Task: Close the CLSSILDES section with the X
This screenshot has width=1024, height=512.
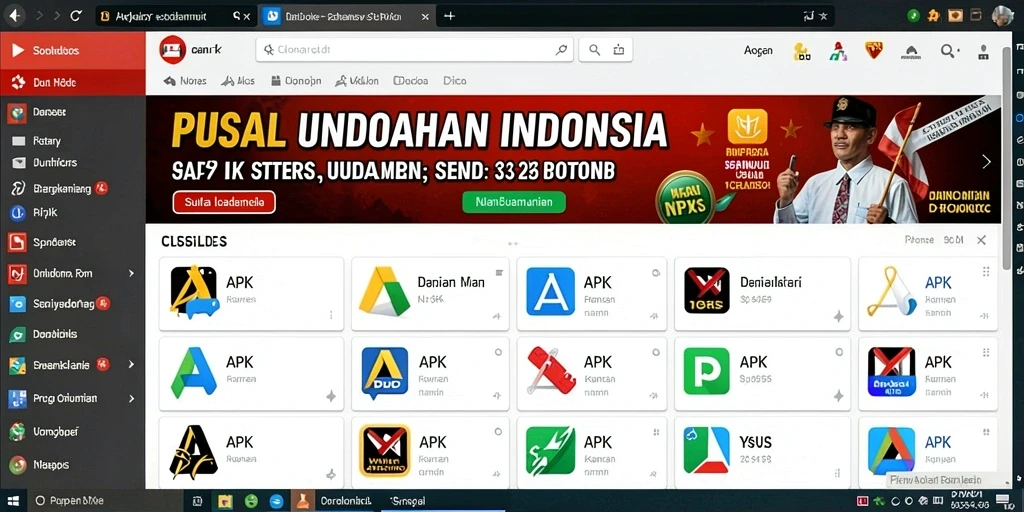Action: coord(981,240)
